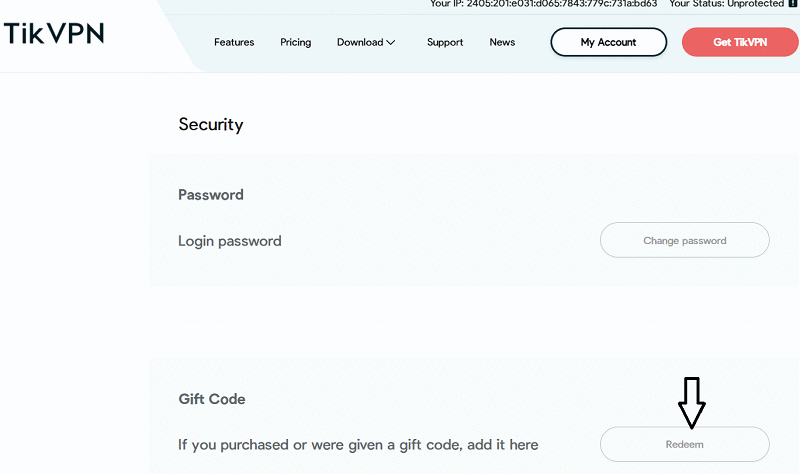Redeem a gift code
Image resolution: width=800 pixels, height=474 pixels.
[684, 444]
